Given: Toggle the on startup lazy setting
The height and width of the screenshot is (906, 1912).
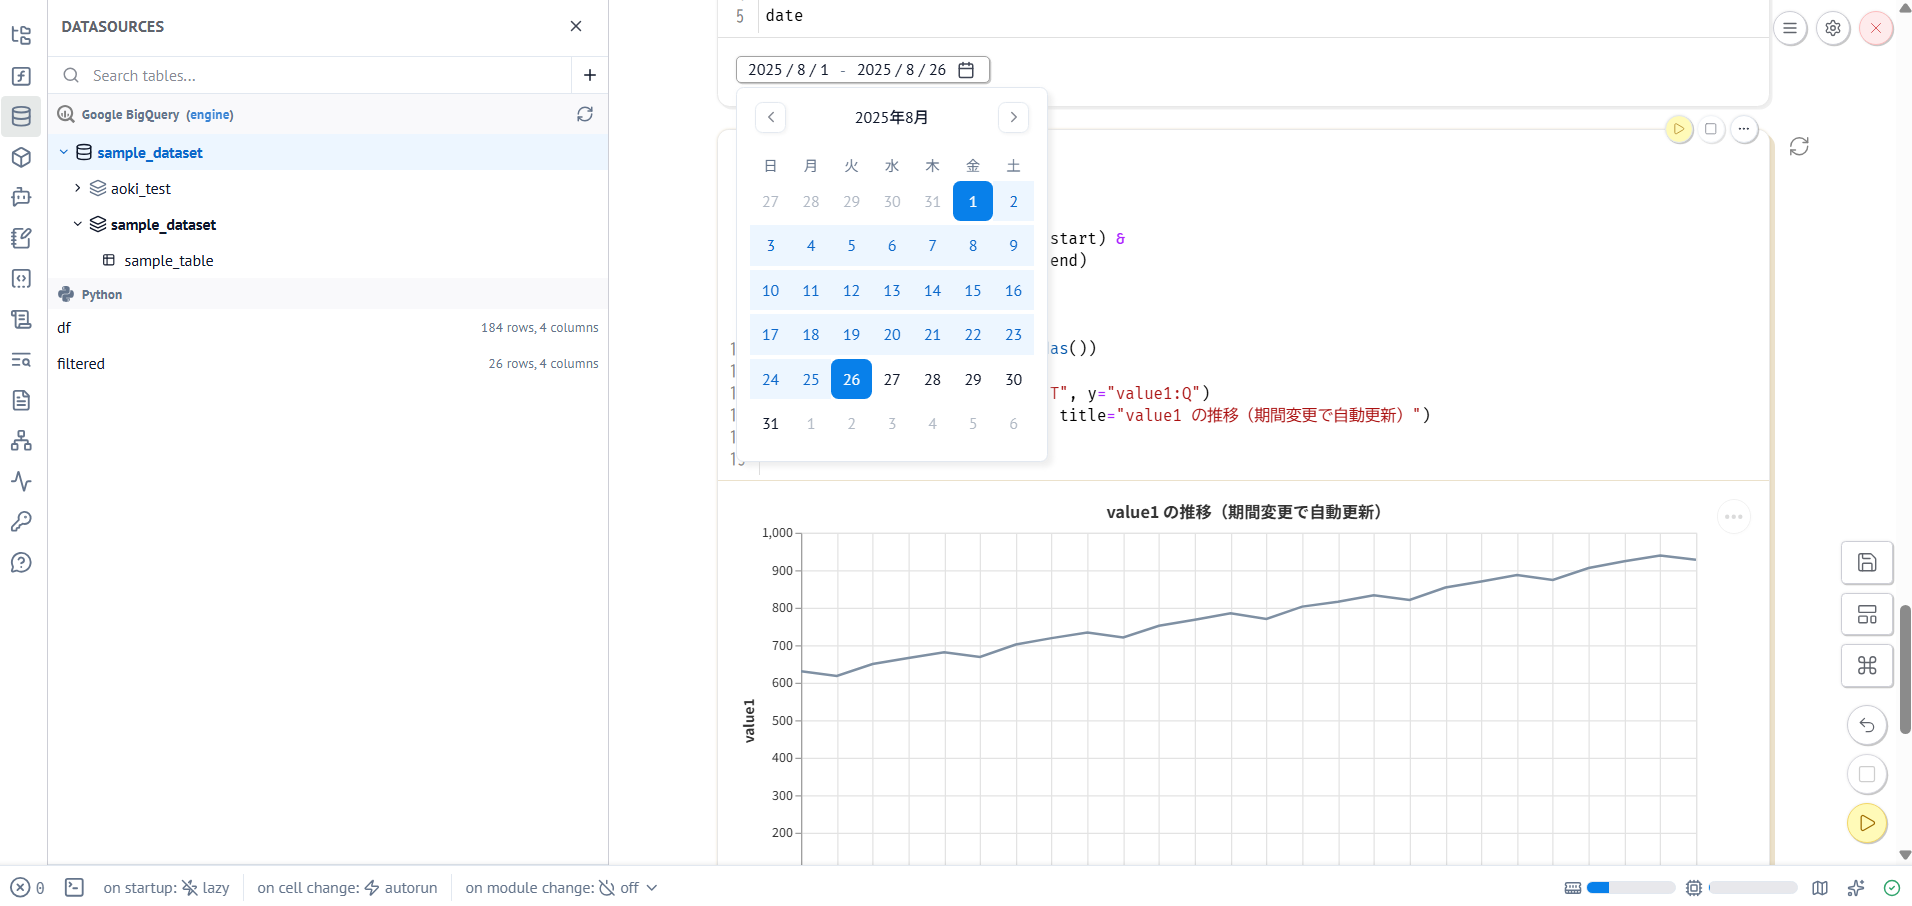Looking at the screenshot, I should click(x=166, y=888).
